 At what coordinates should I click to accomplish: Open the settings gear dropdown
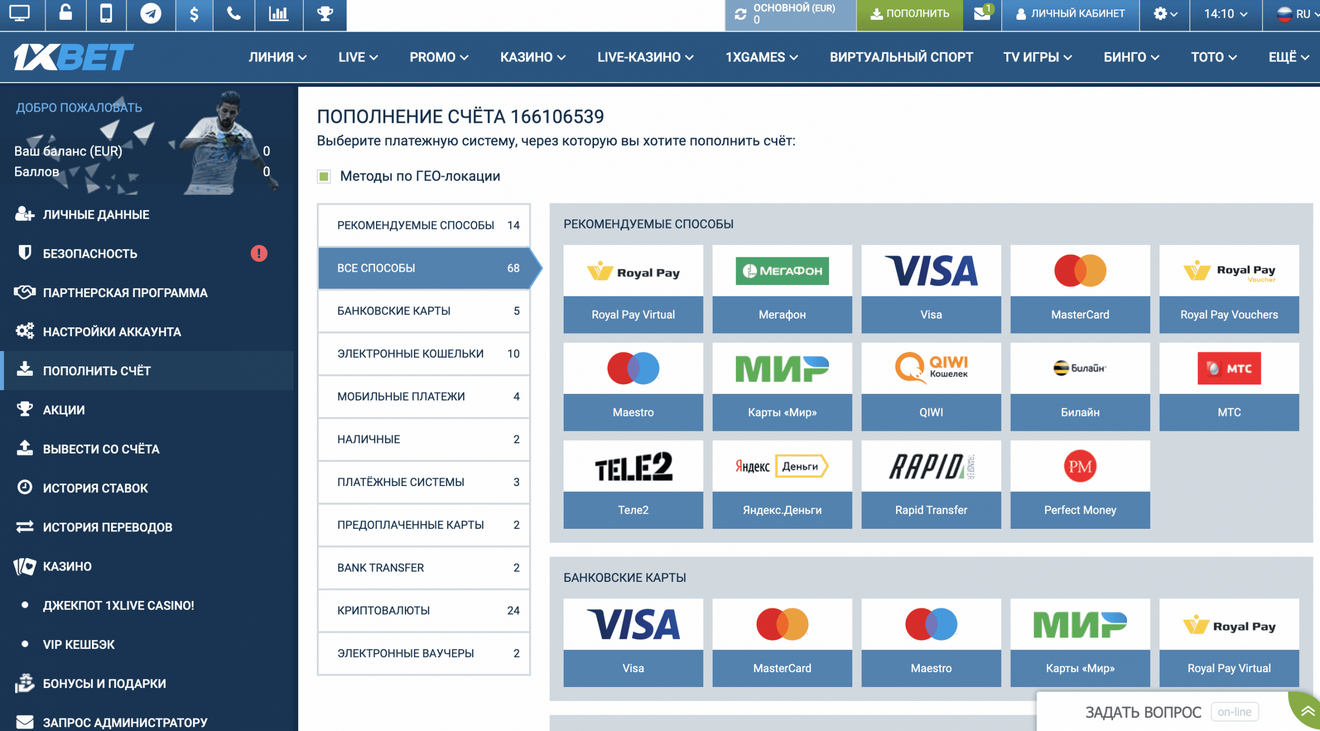point(1161,15)
